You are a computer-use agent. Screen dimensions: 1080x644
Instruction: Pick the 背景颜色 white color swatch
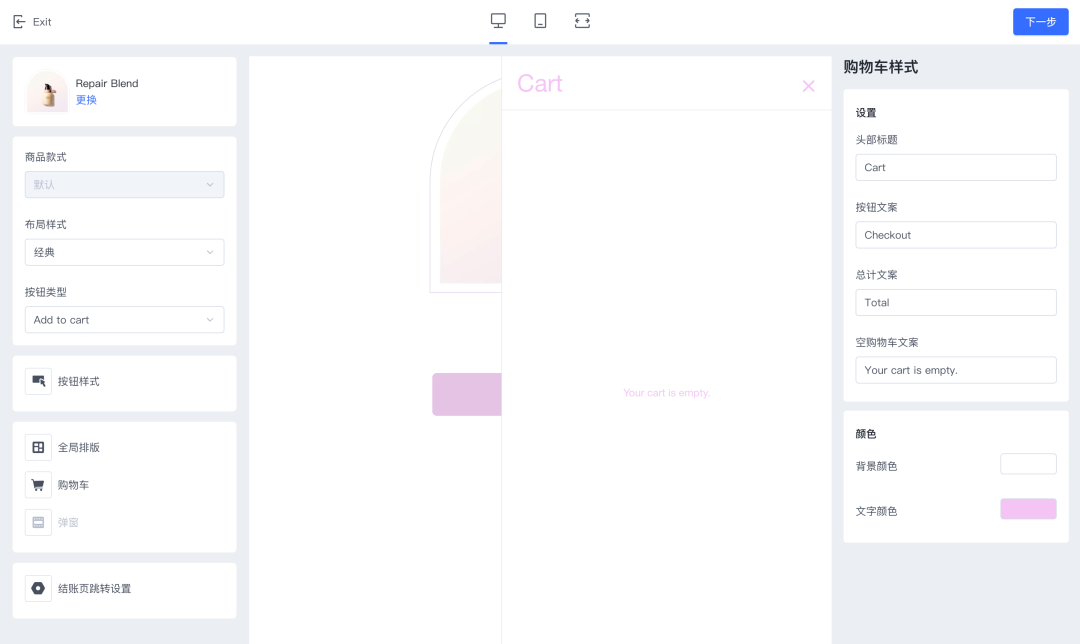pos(1028,464)
